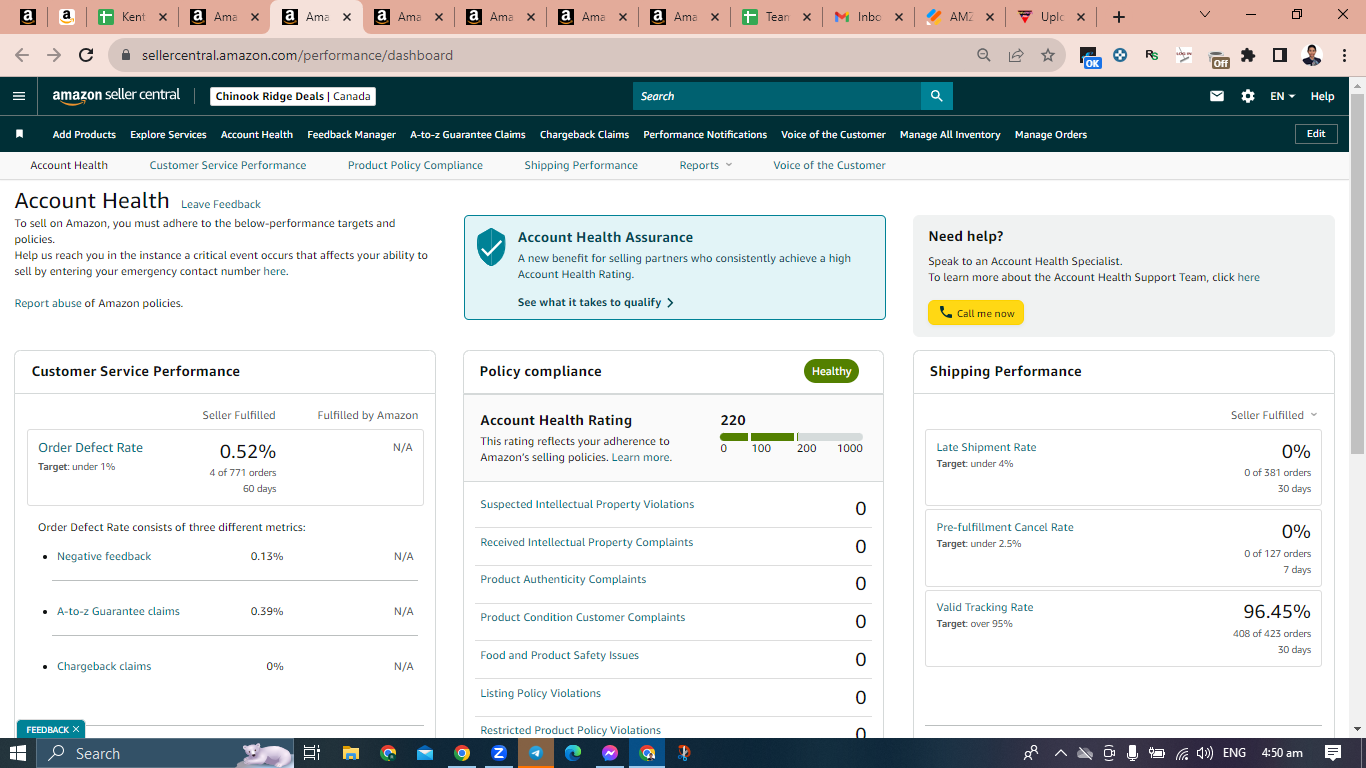Switch to the Inbox browser tab
The width and height of the screenshot is (1366, 768).
pos(868,17)
